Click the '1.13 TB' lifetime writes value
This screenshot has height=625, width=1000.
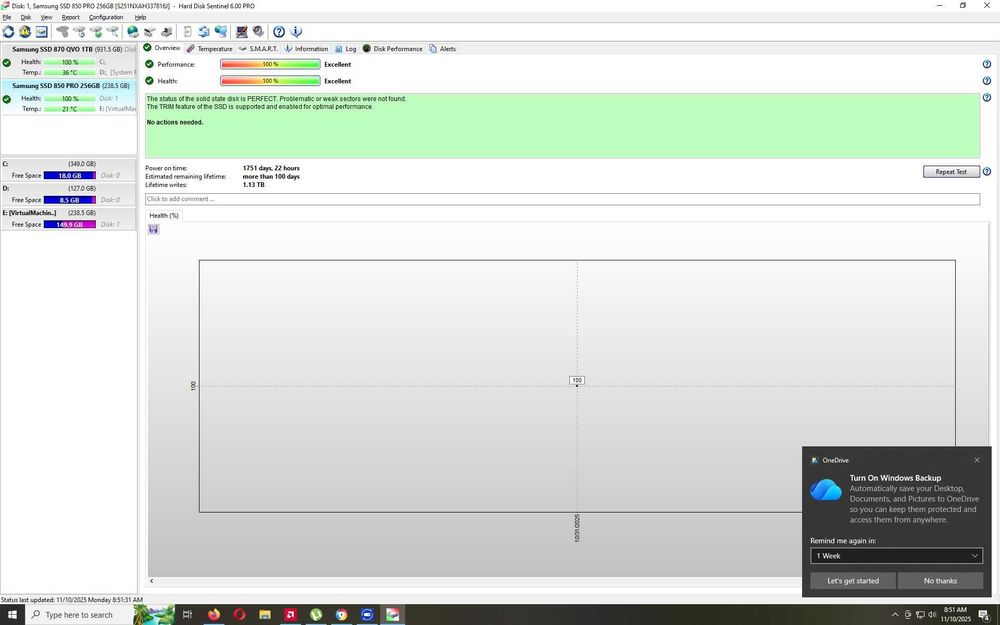tap(253, 185)
